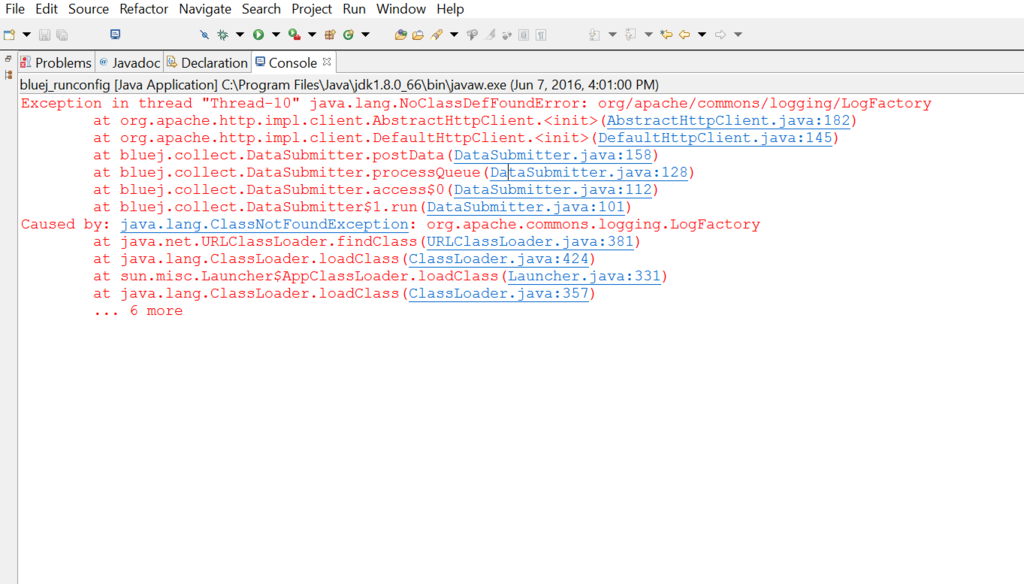The image size is (1024, 584).
Task: Open the New wizard dropdown arrow
Action: point(27,35)
